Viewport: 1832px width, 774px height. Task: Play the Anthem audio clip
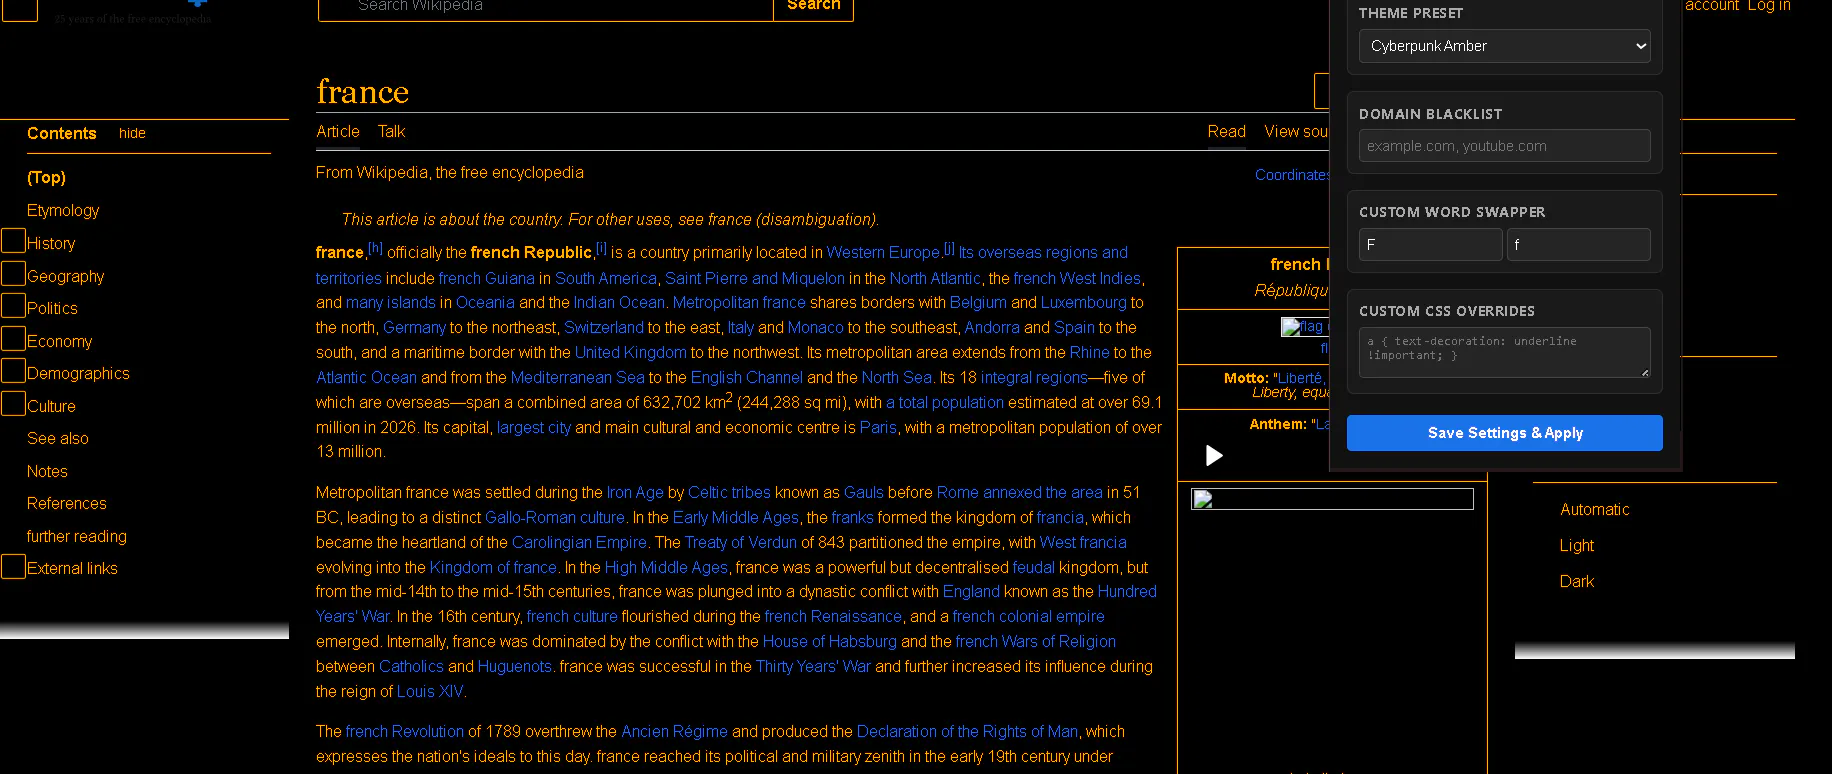point(1214,456)
